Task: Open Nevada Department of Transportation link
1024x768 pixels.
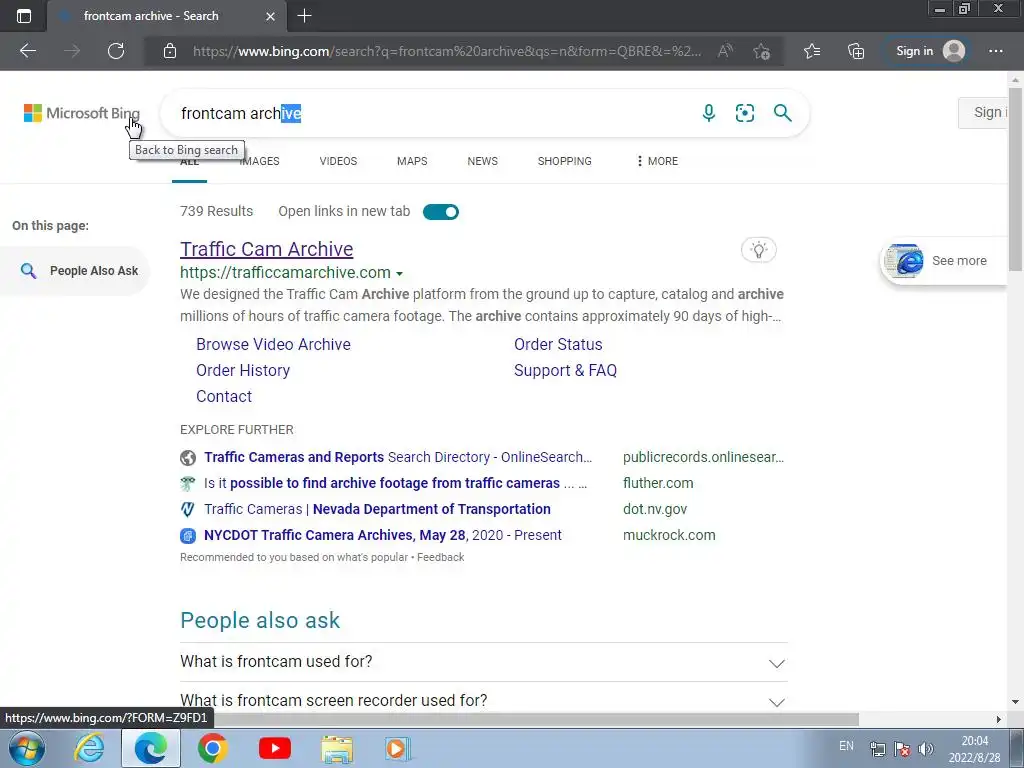Action: [377, 509]
